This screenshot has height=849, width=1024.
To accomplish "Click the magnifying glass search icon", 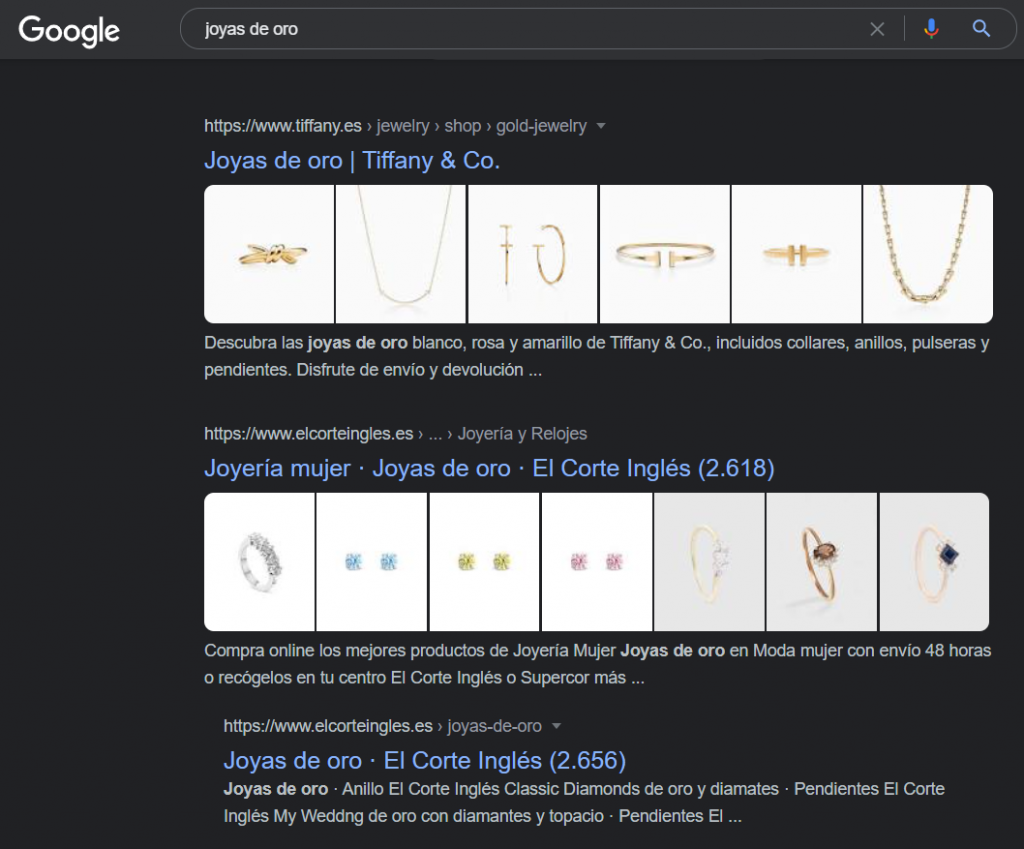I will coord(981,28).
